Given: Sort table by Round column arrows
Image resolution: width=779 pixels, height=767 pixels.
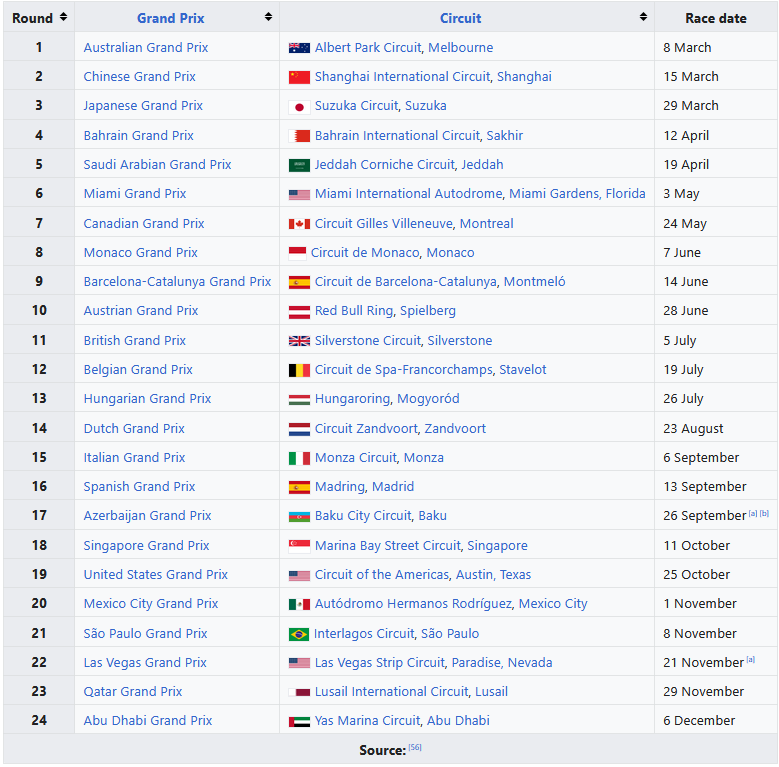Looking at the screenshot, I should click(x=63, y=17).
